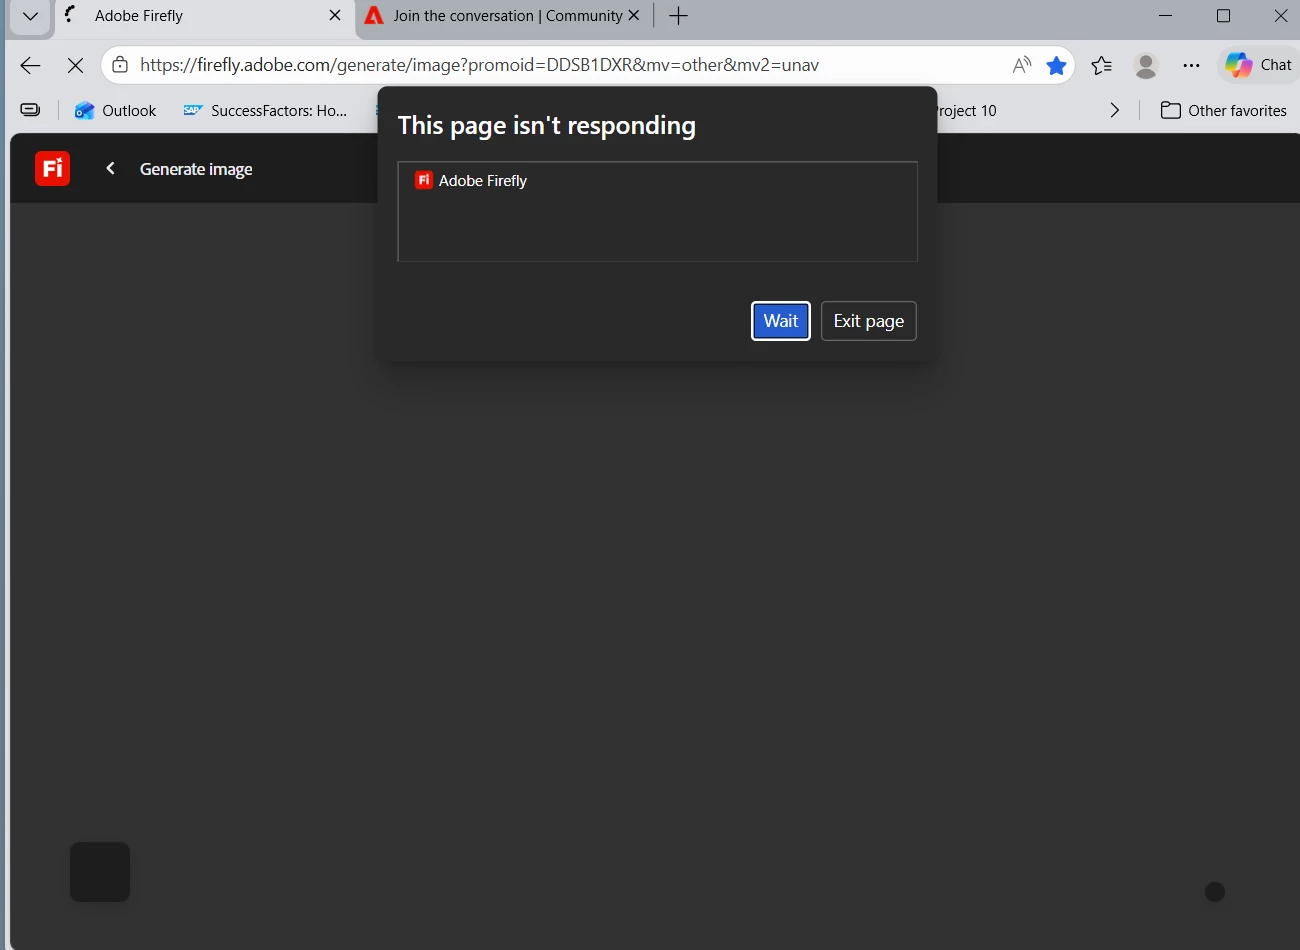The height and width of the screenshot is (950, 1300).
Task: Open the Project 10 favorite
Action: [x=966, y=110]
